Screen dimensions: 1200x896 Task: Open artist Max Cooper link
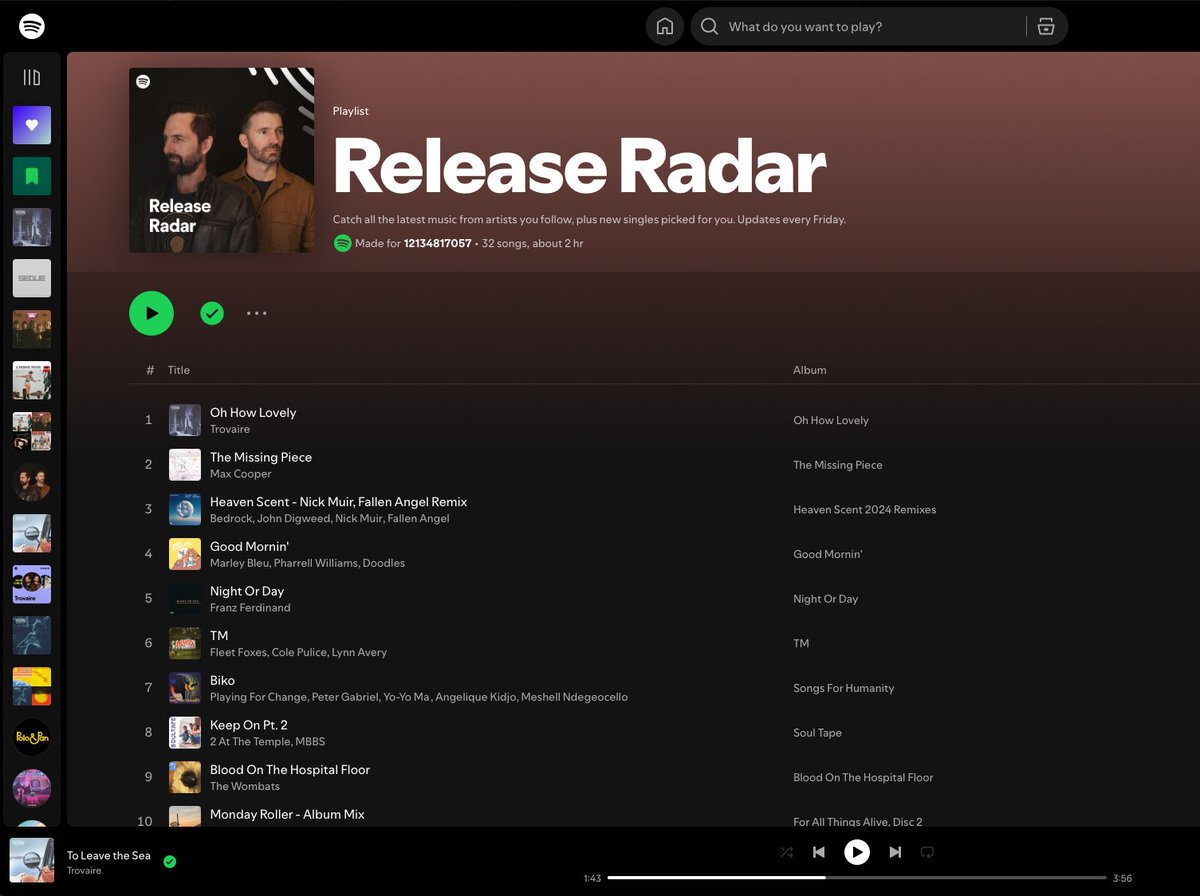point(240,474)
